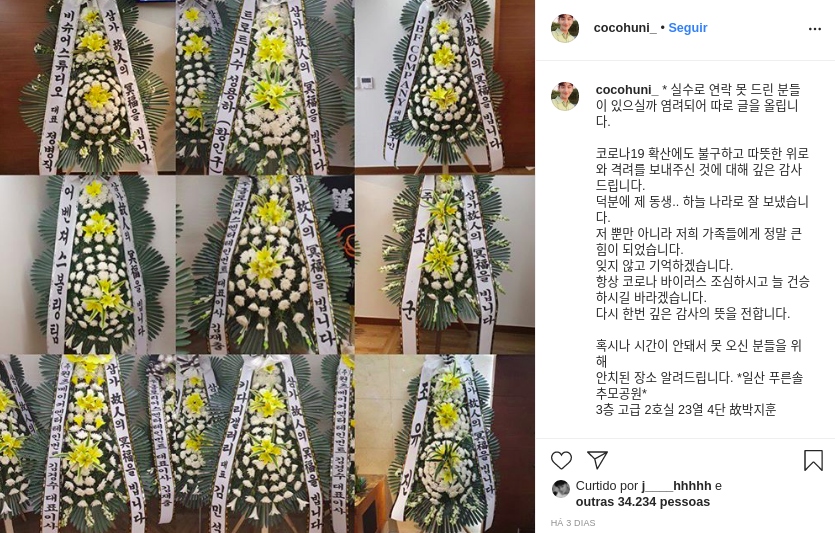This screenshot has width=835, height=533.
Task: Open cocohuni_ profile from header username
Action: (x=625, y=28)
